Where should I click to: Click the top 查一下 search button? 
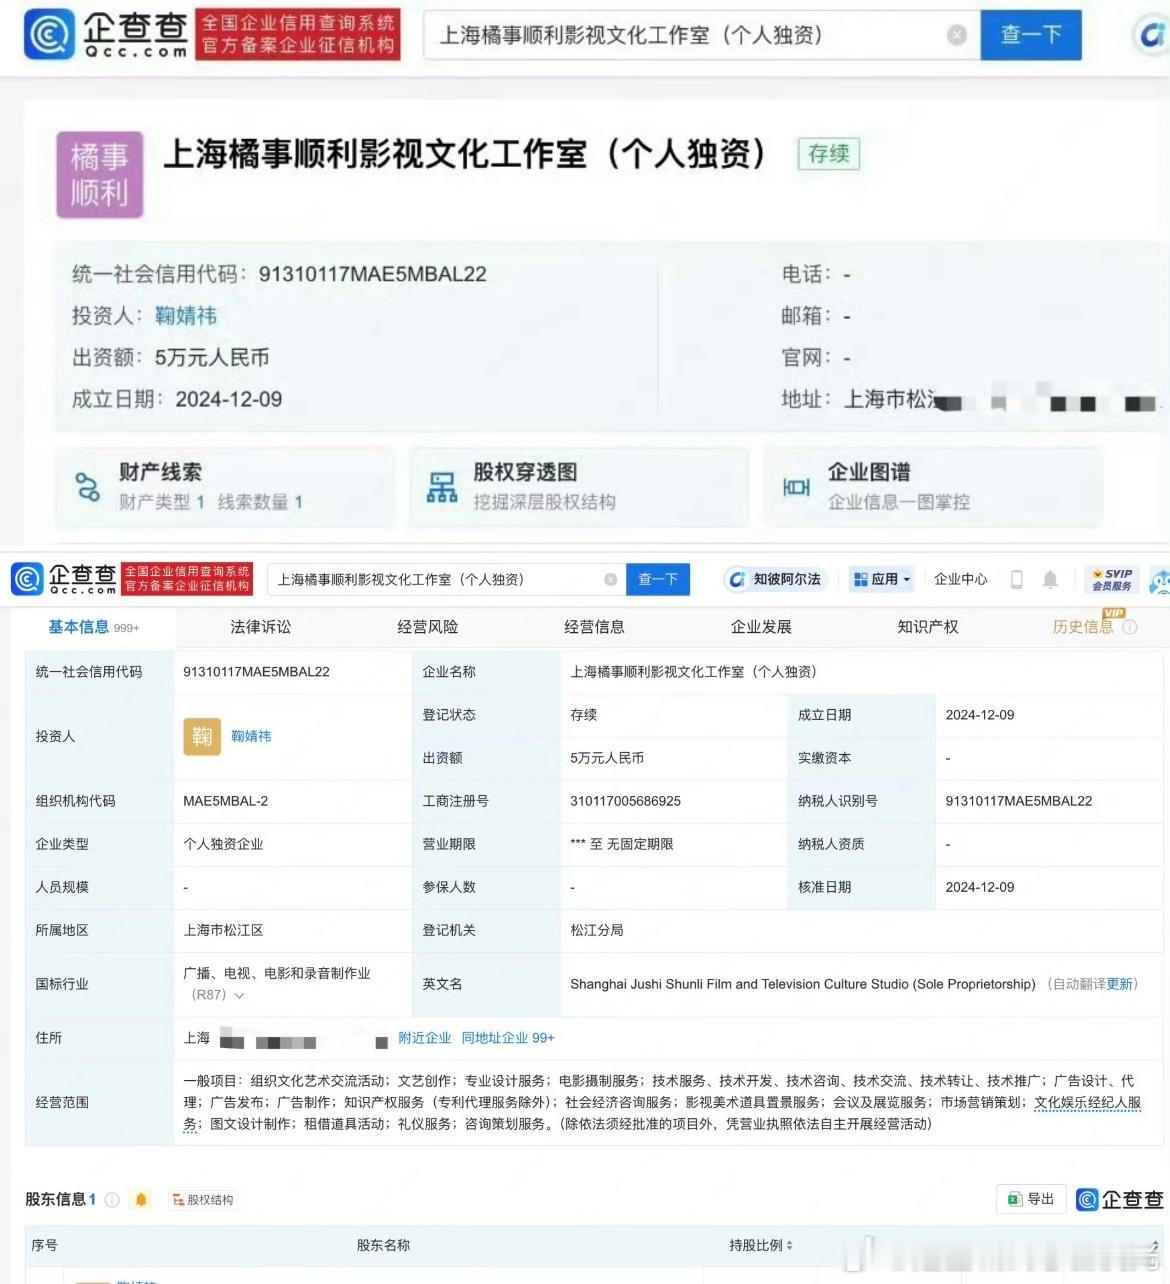coord(1031,35)
